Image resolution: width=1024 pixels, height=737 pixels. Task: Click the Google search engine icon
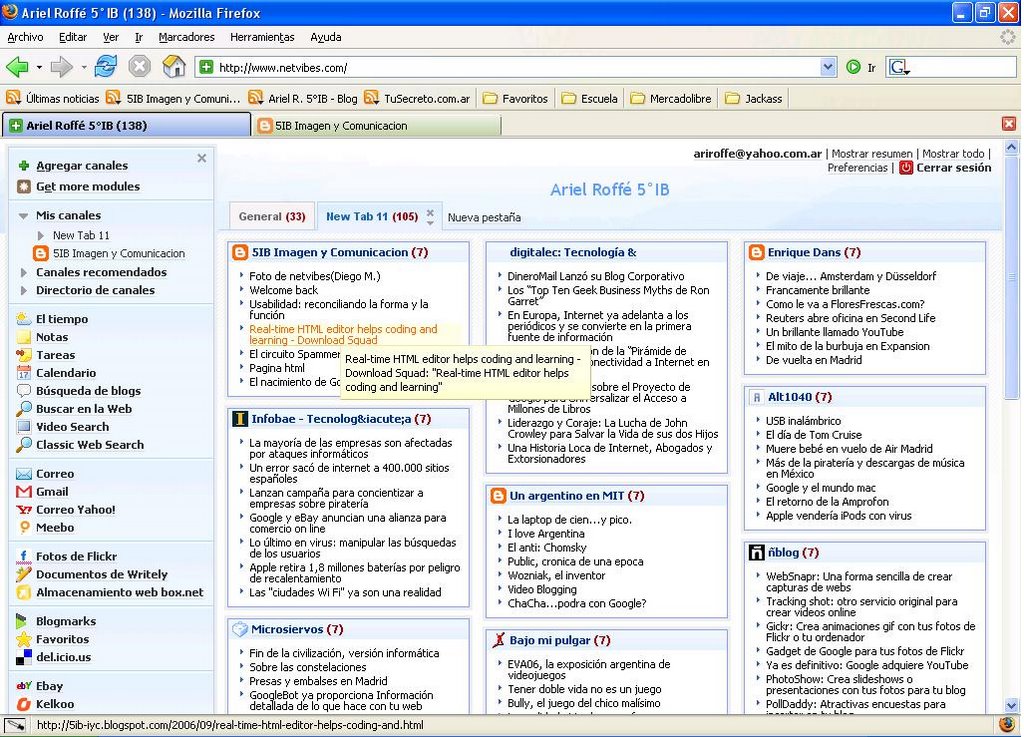tap(899, 67)
